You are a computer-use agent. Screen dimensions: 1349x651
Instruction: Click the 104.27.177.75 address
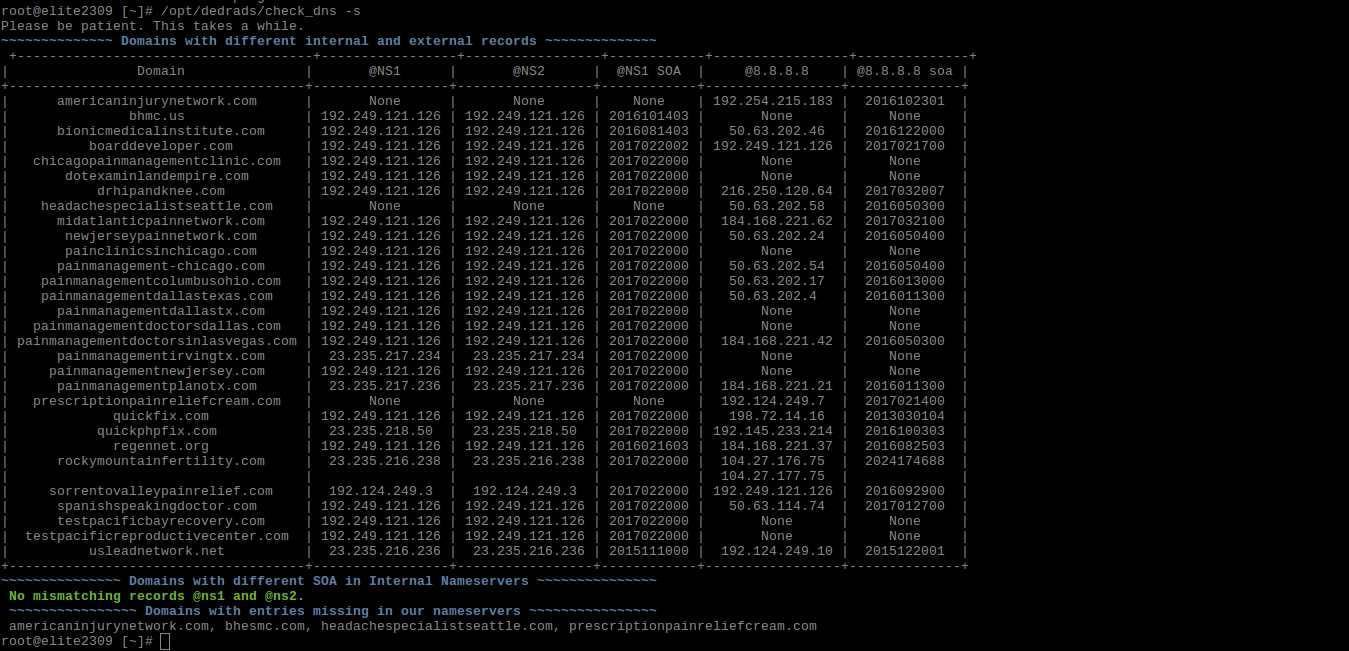click(x=776, y=476)
